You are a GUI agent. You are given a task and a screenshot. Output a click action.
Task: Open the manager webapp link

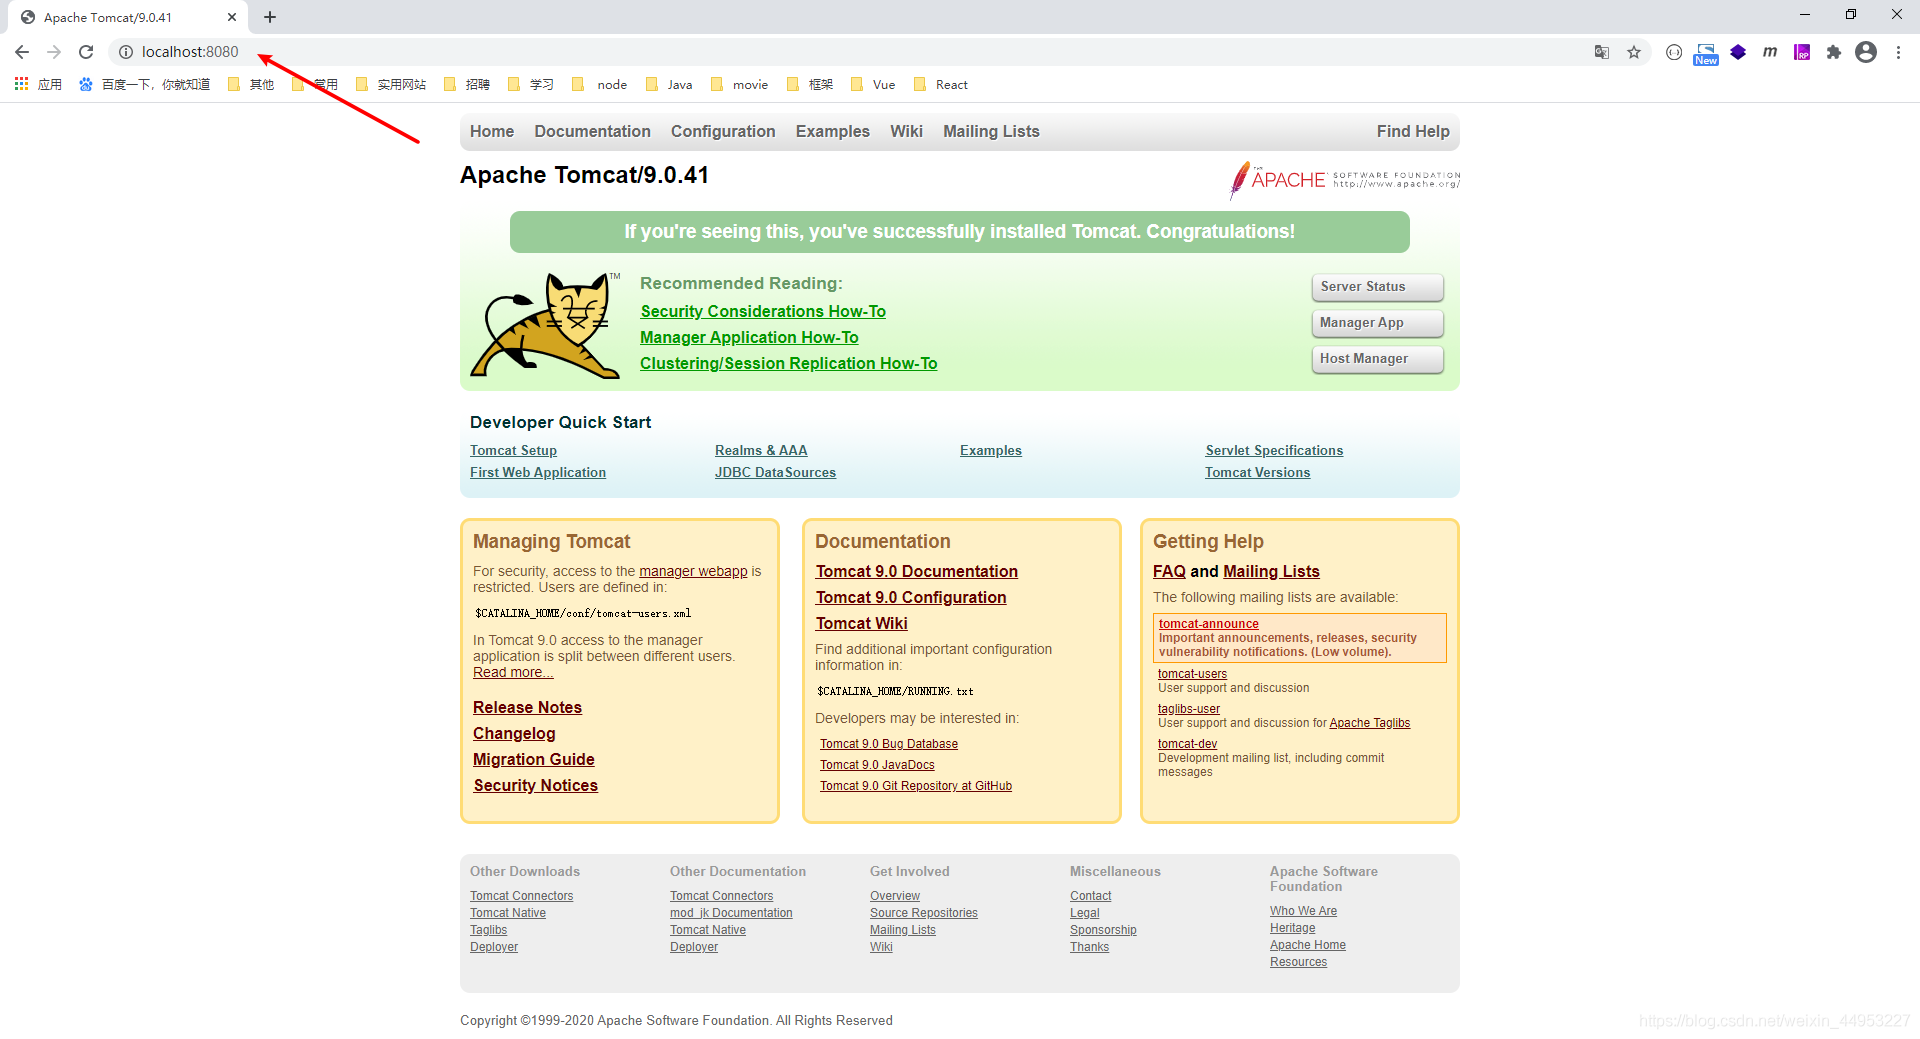point(693,571)
